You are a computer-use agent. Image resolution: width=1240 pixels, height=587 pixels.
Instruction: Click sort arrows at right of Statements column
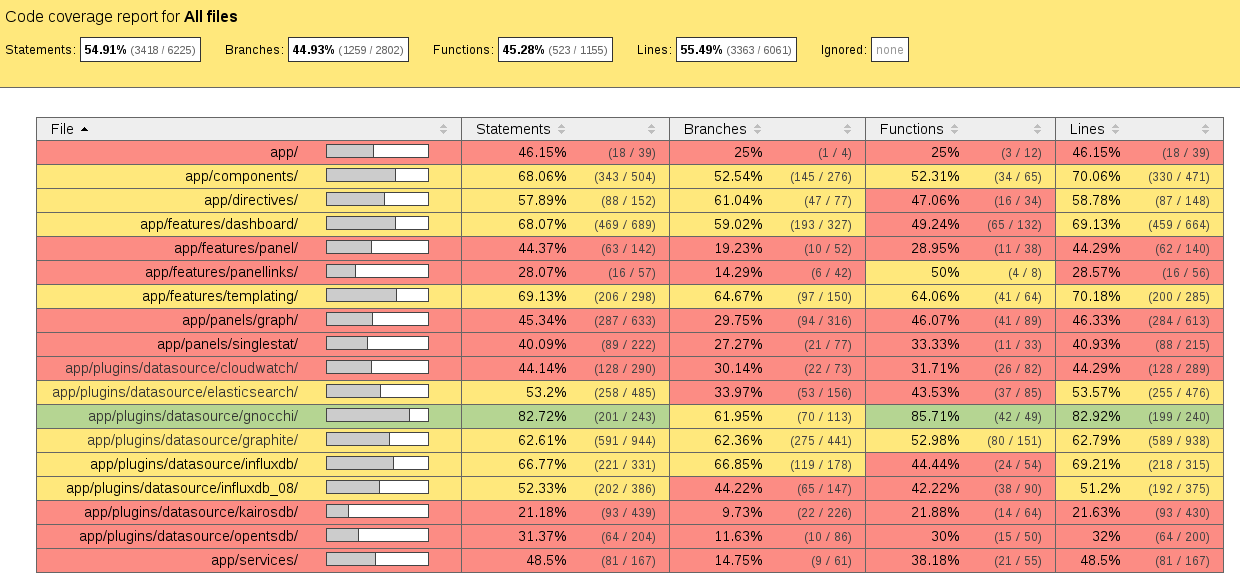[651, 129]
